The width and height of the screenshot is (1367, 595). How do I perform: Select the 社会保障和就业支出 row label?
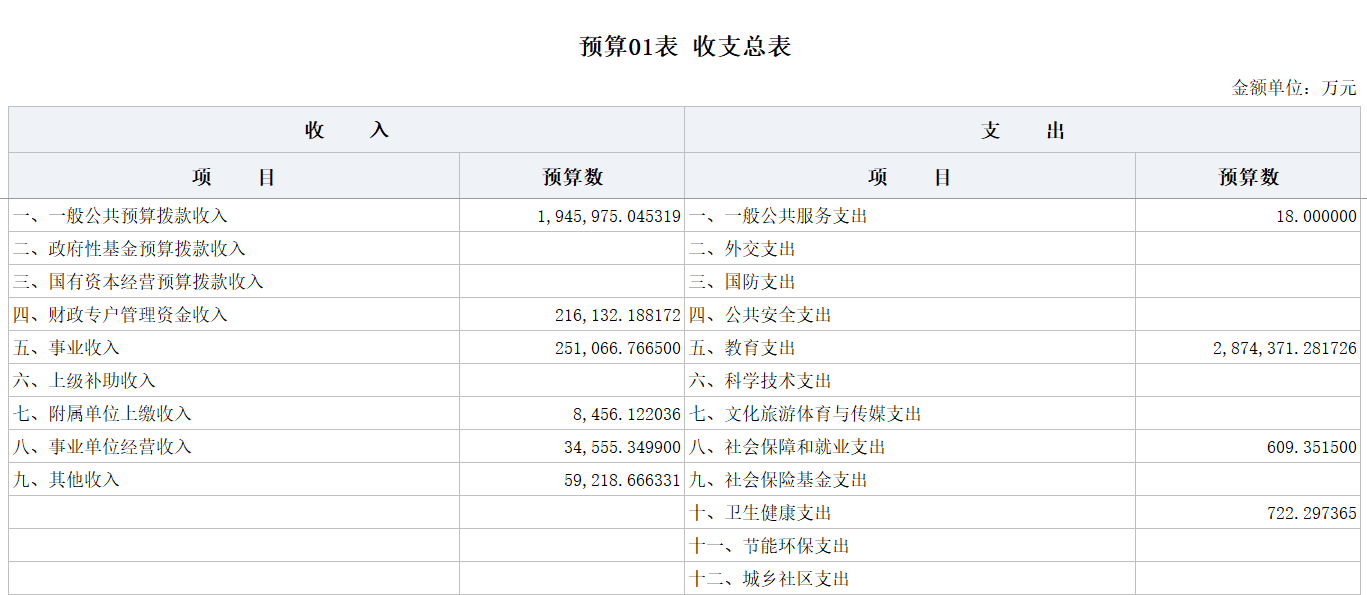click(787, 447)
